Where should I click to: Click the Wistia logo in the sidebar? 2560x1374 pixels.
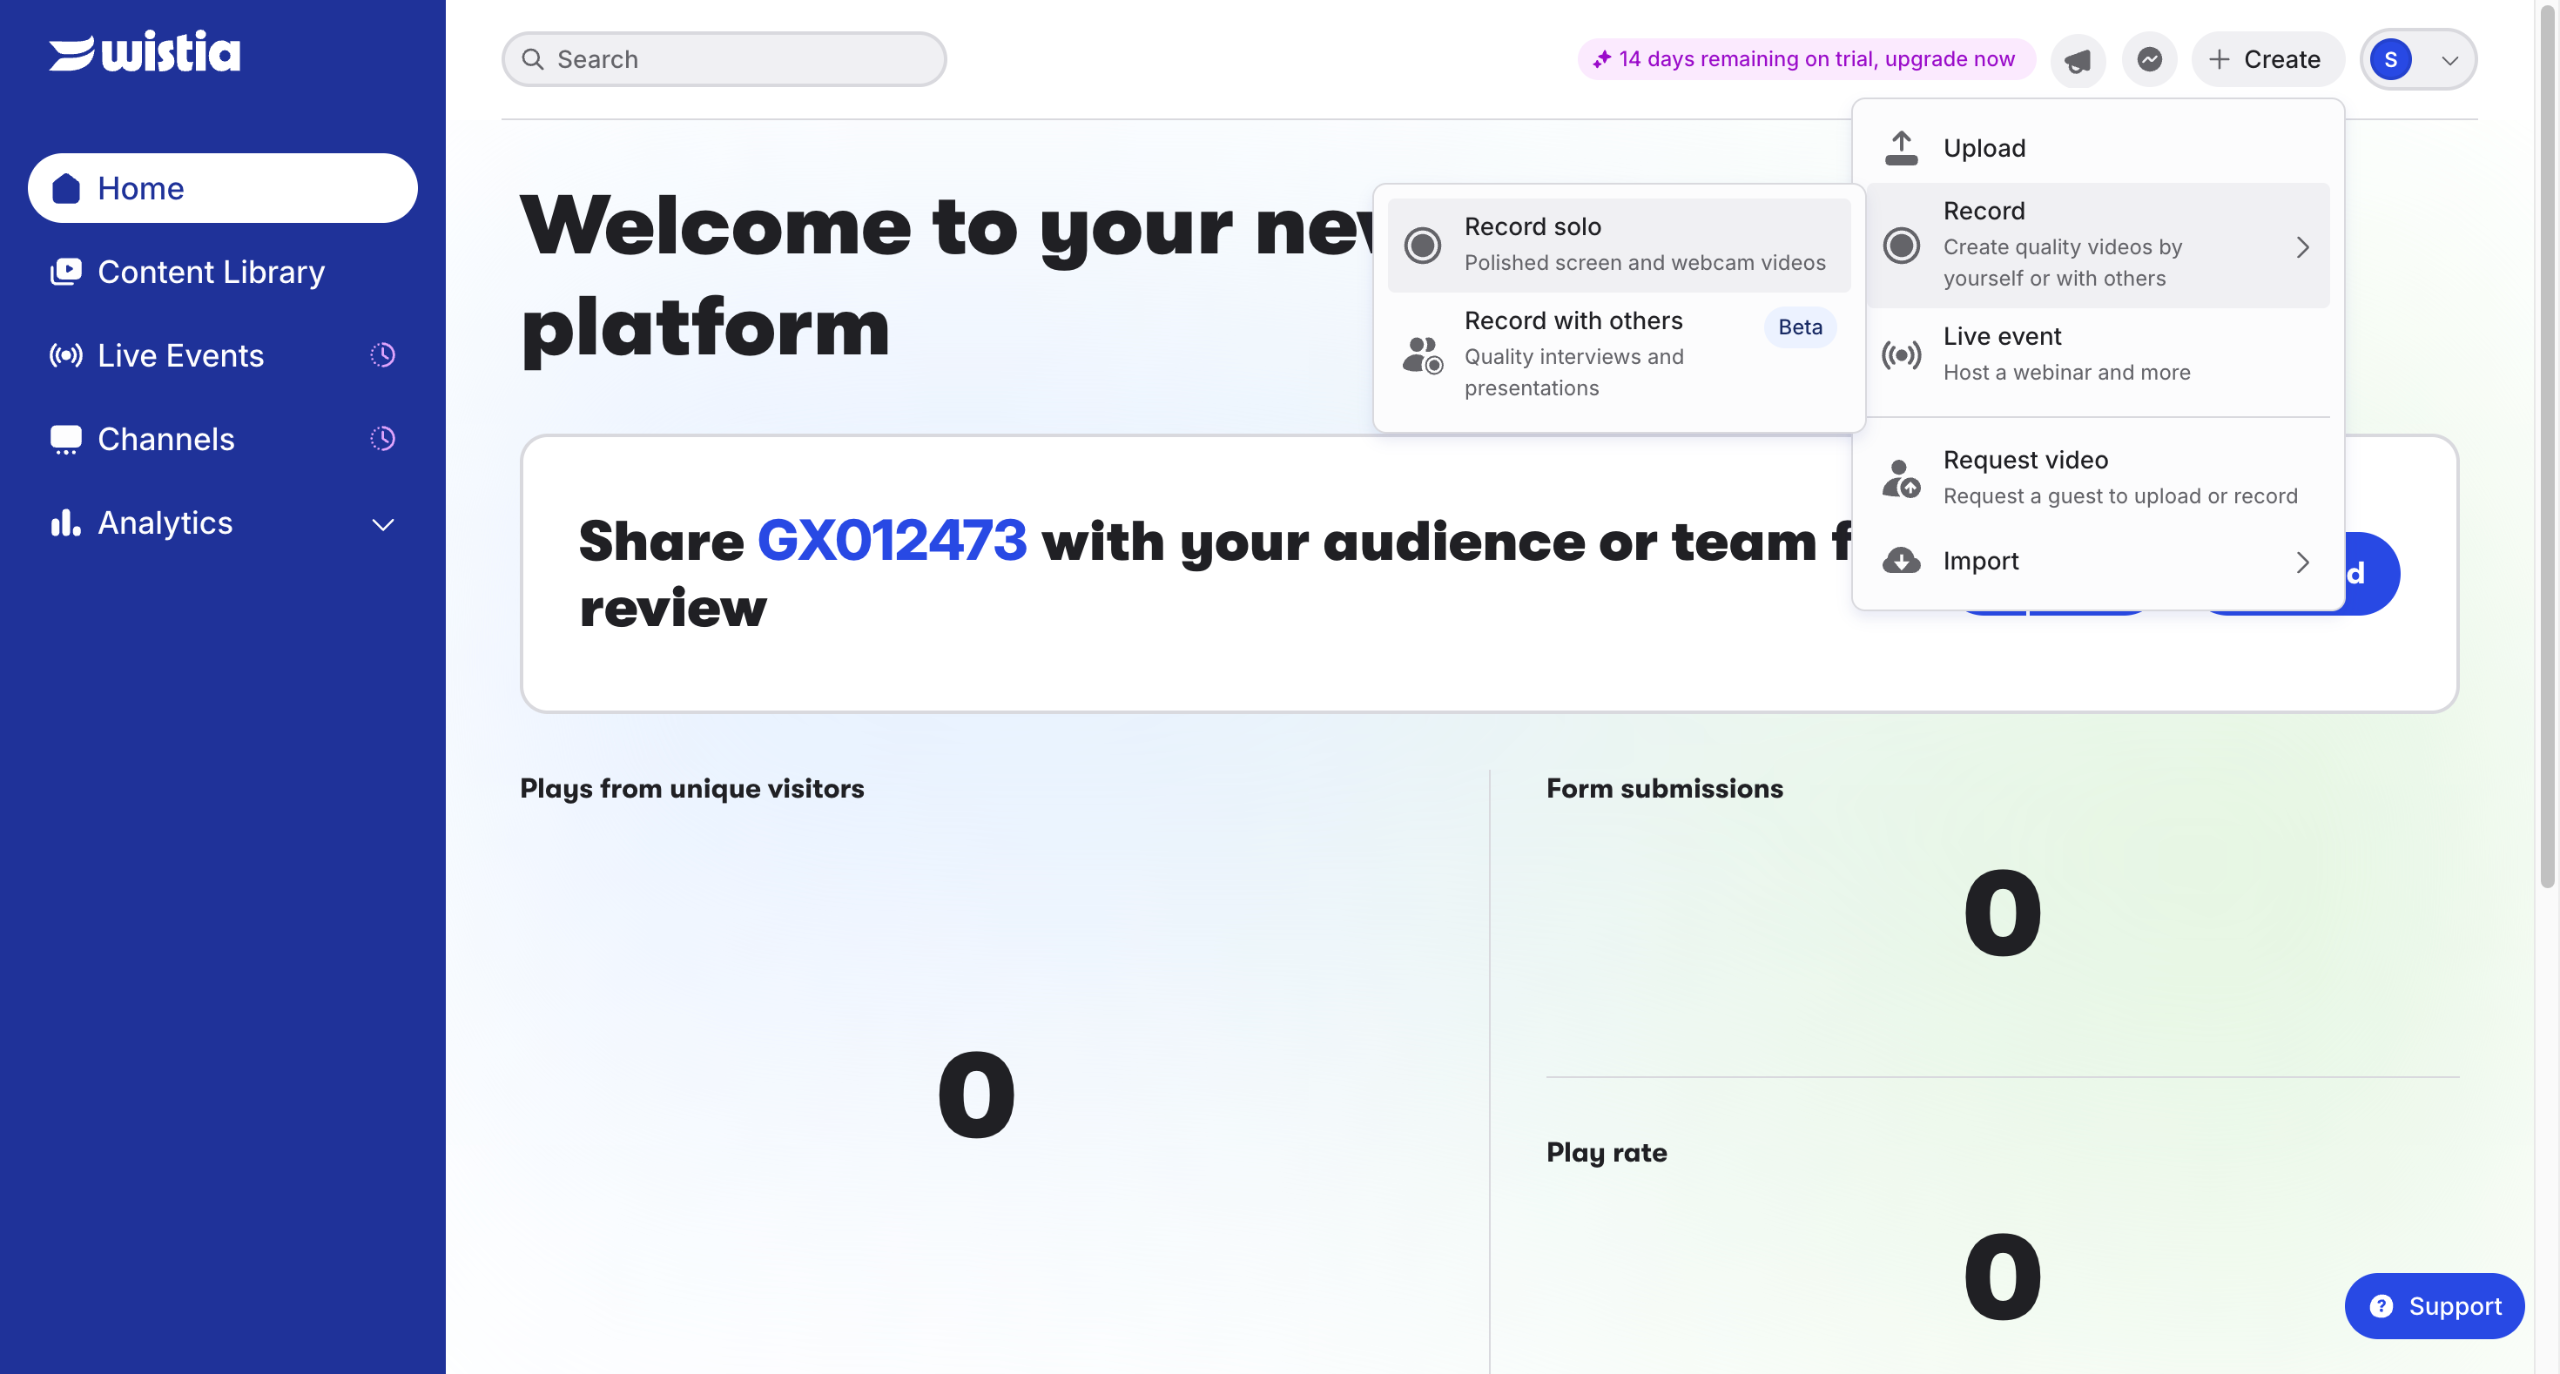[x=145, y=51]
